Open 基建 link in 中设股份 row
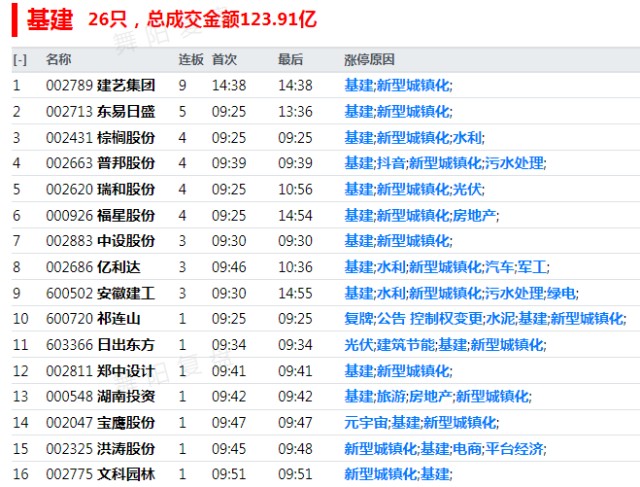This screenshot has height=487, width=640. click(x=359, y=240)
